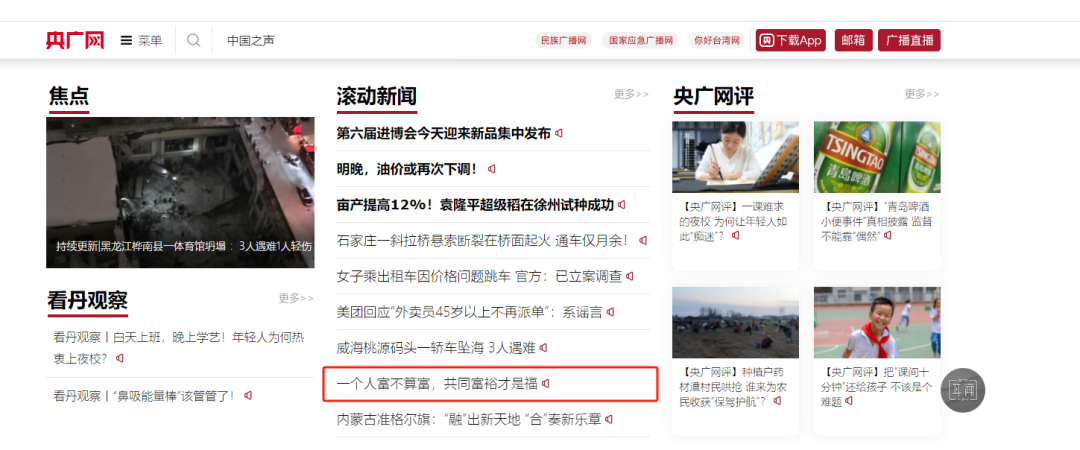Open the 中国之声 menu item
The height and width of the screenshot is (450, 1080).
click(x=251, y=41)
